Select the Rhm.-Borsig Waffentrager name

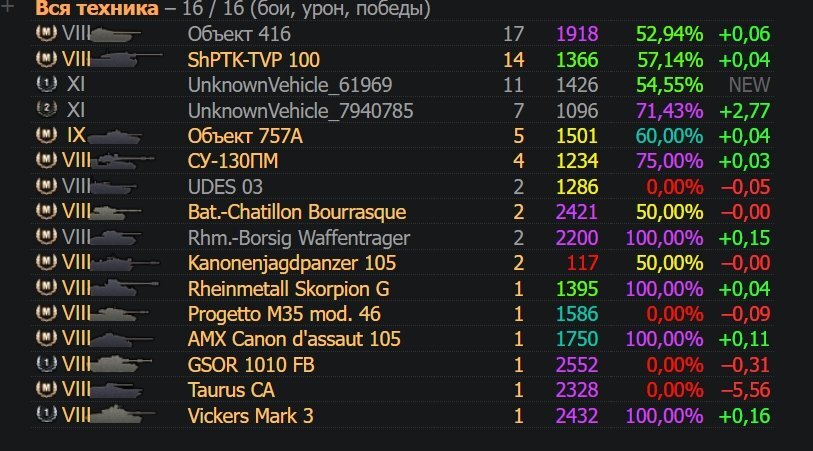tap(299, 238)
